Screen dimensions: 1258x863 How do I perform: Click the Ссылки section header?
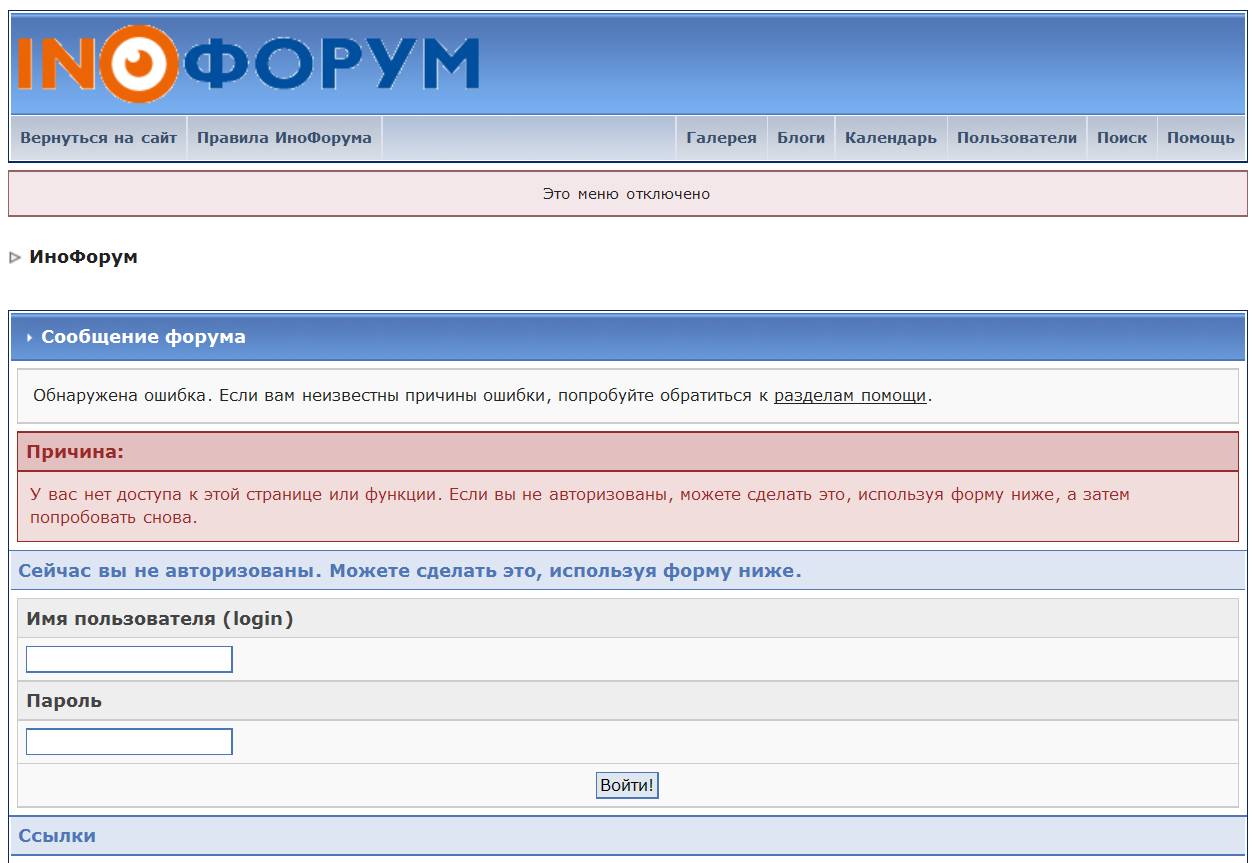pos(58,835)
